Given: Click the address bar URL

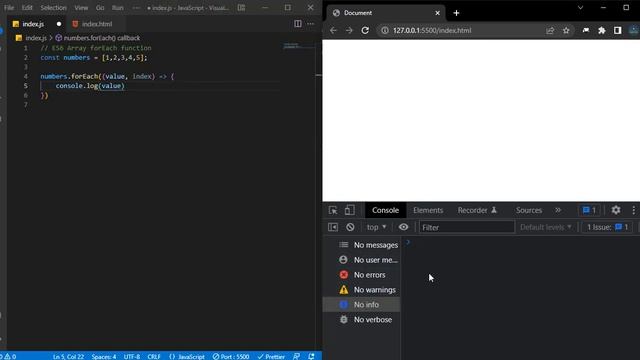Looking at the screenshot, I should 432,31.
